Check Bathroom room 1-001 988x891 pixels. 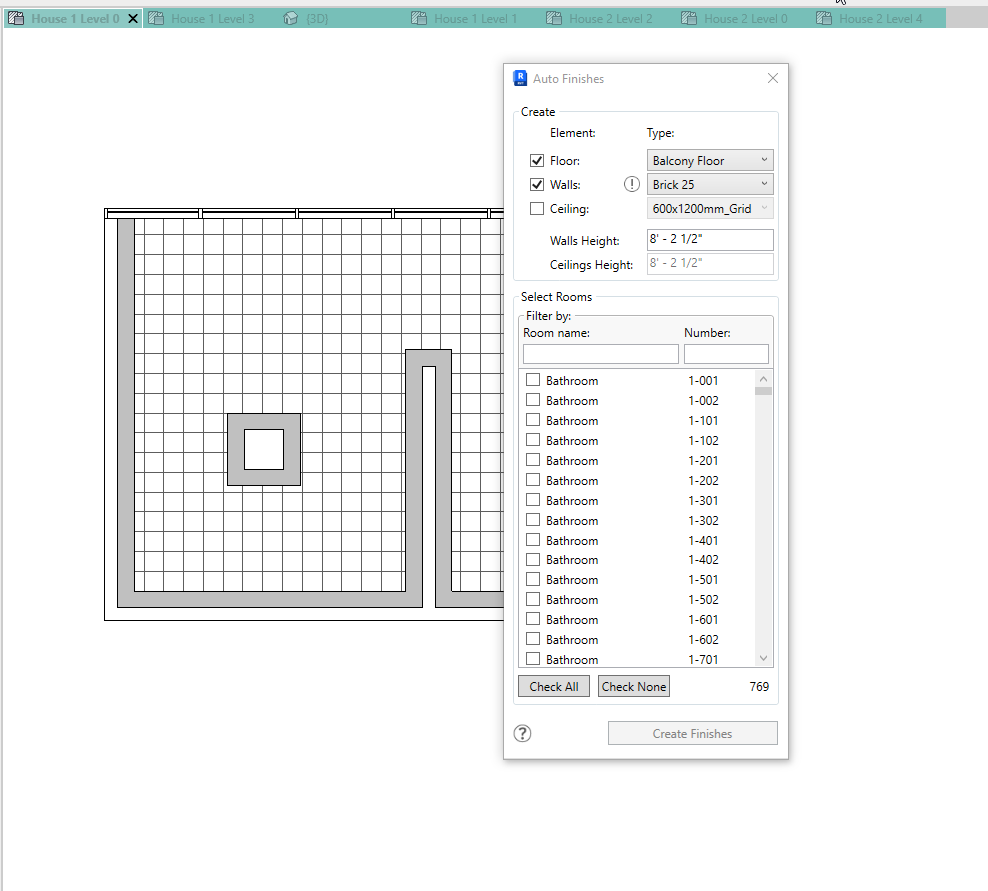[533, 380]
